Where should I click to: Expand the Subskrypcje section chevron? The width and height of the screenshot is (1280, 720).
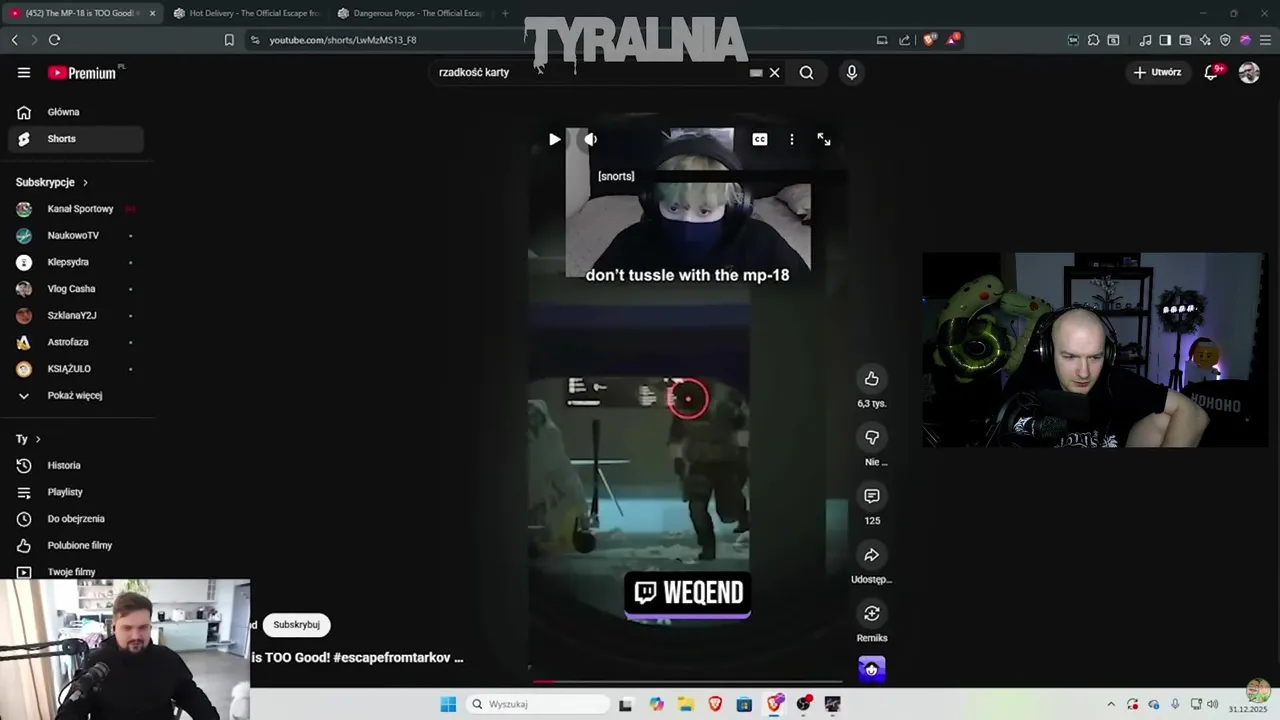[85, 183]
